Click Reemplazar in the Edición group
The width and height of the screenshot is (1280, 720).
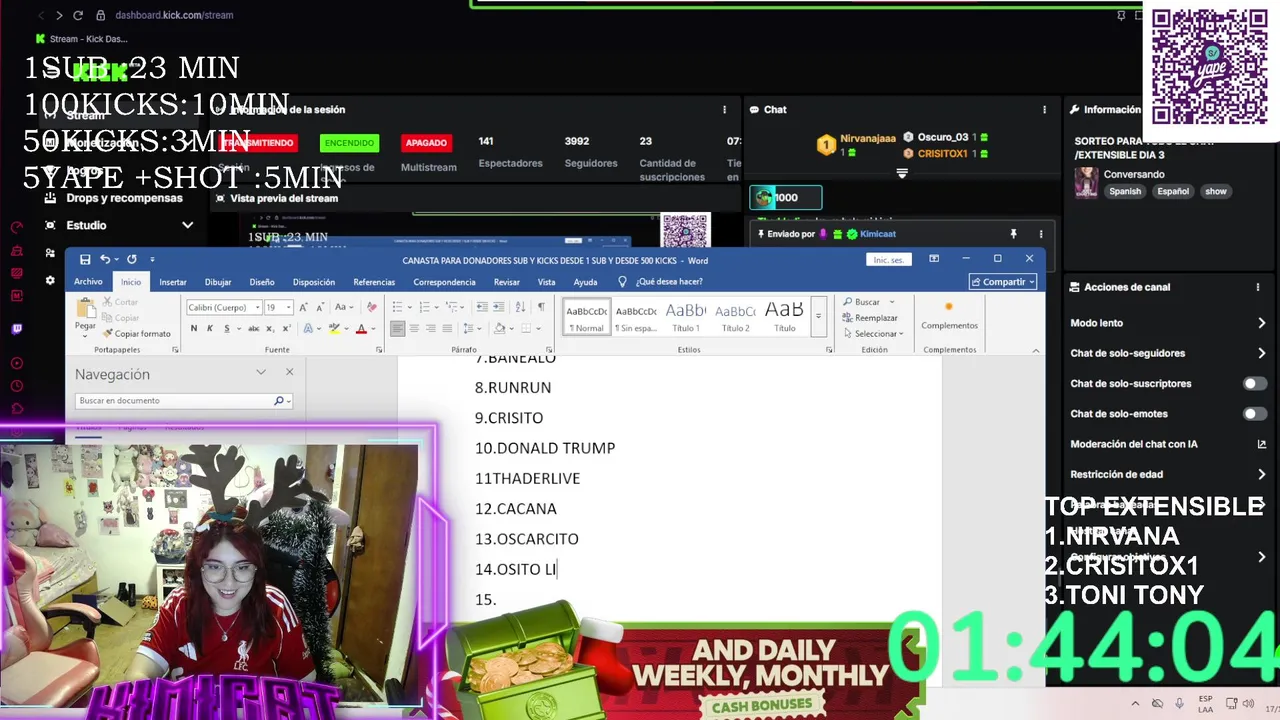[870, 318]
